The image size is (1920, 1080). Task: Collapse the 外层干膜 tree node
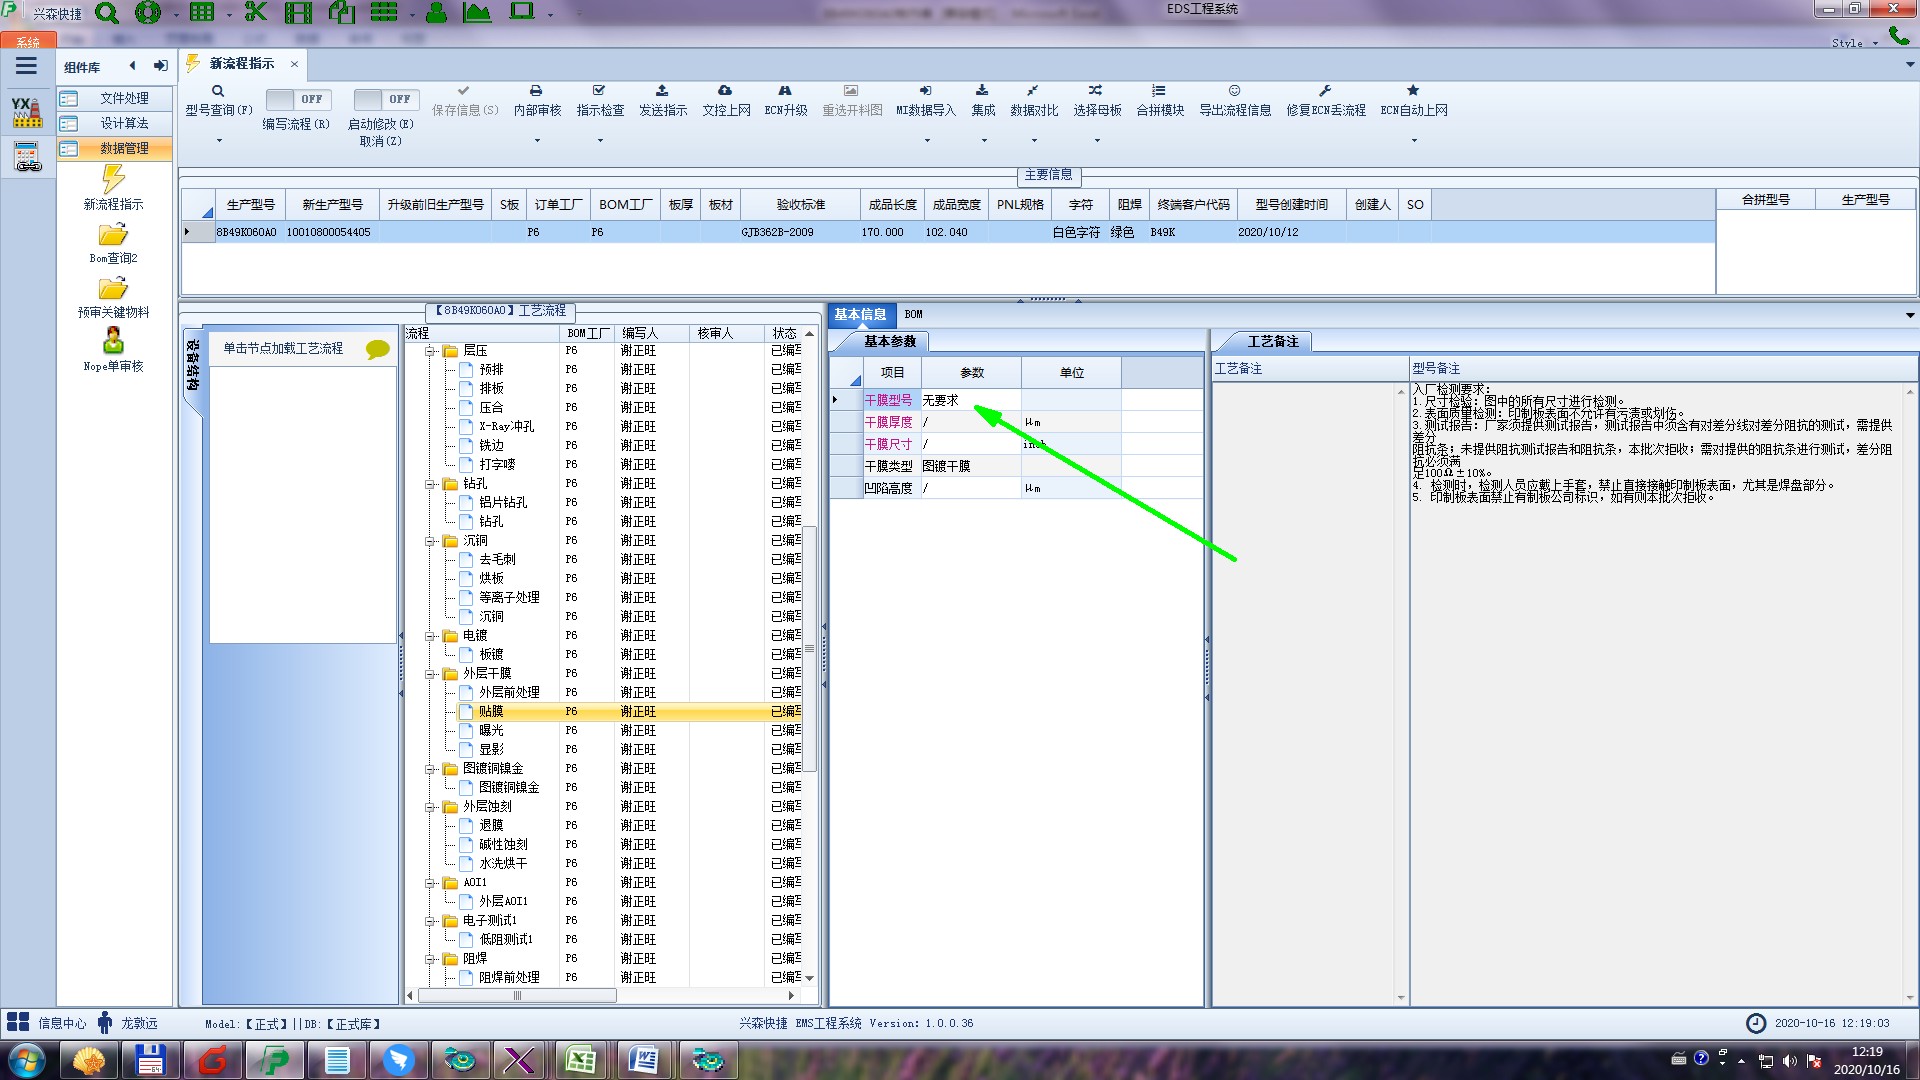430,674
